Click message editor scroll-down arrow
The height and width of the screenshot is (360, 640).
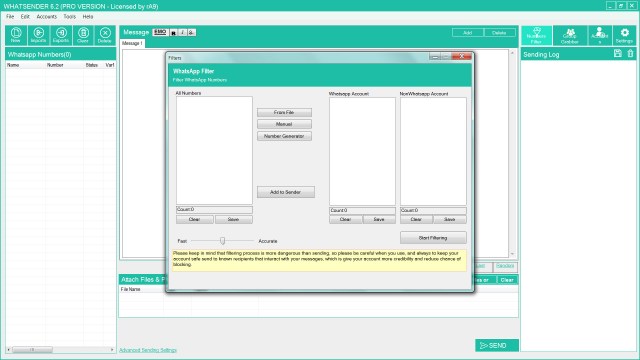pyautogui.click(x=513, y=254)
